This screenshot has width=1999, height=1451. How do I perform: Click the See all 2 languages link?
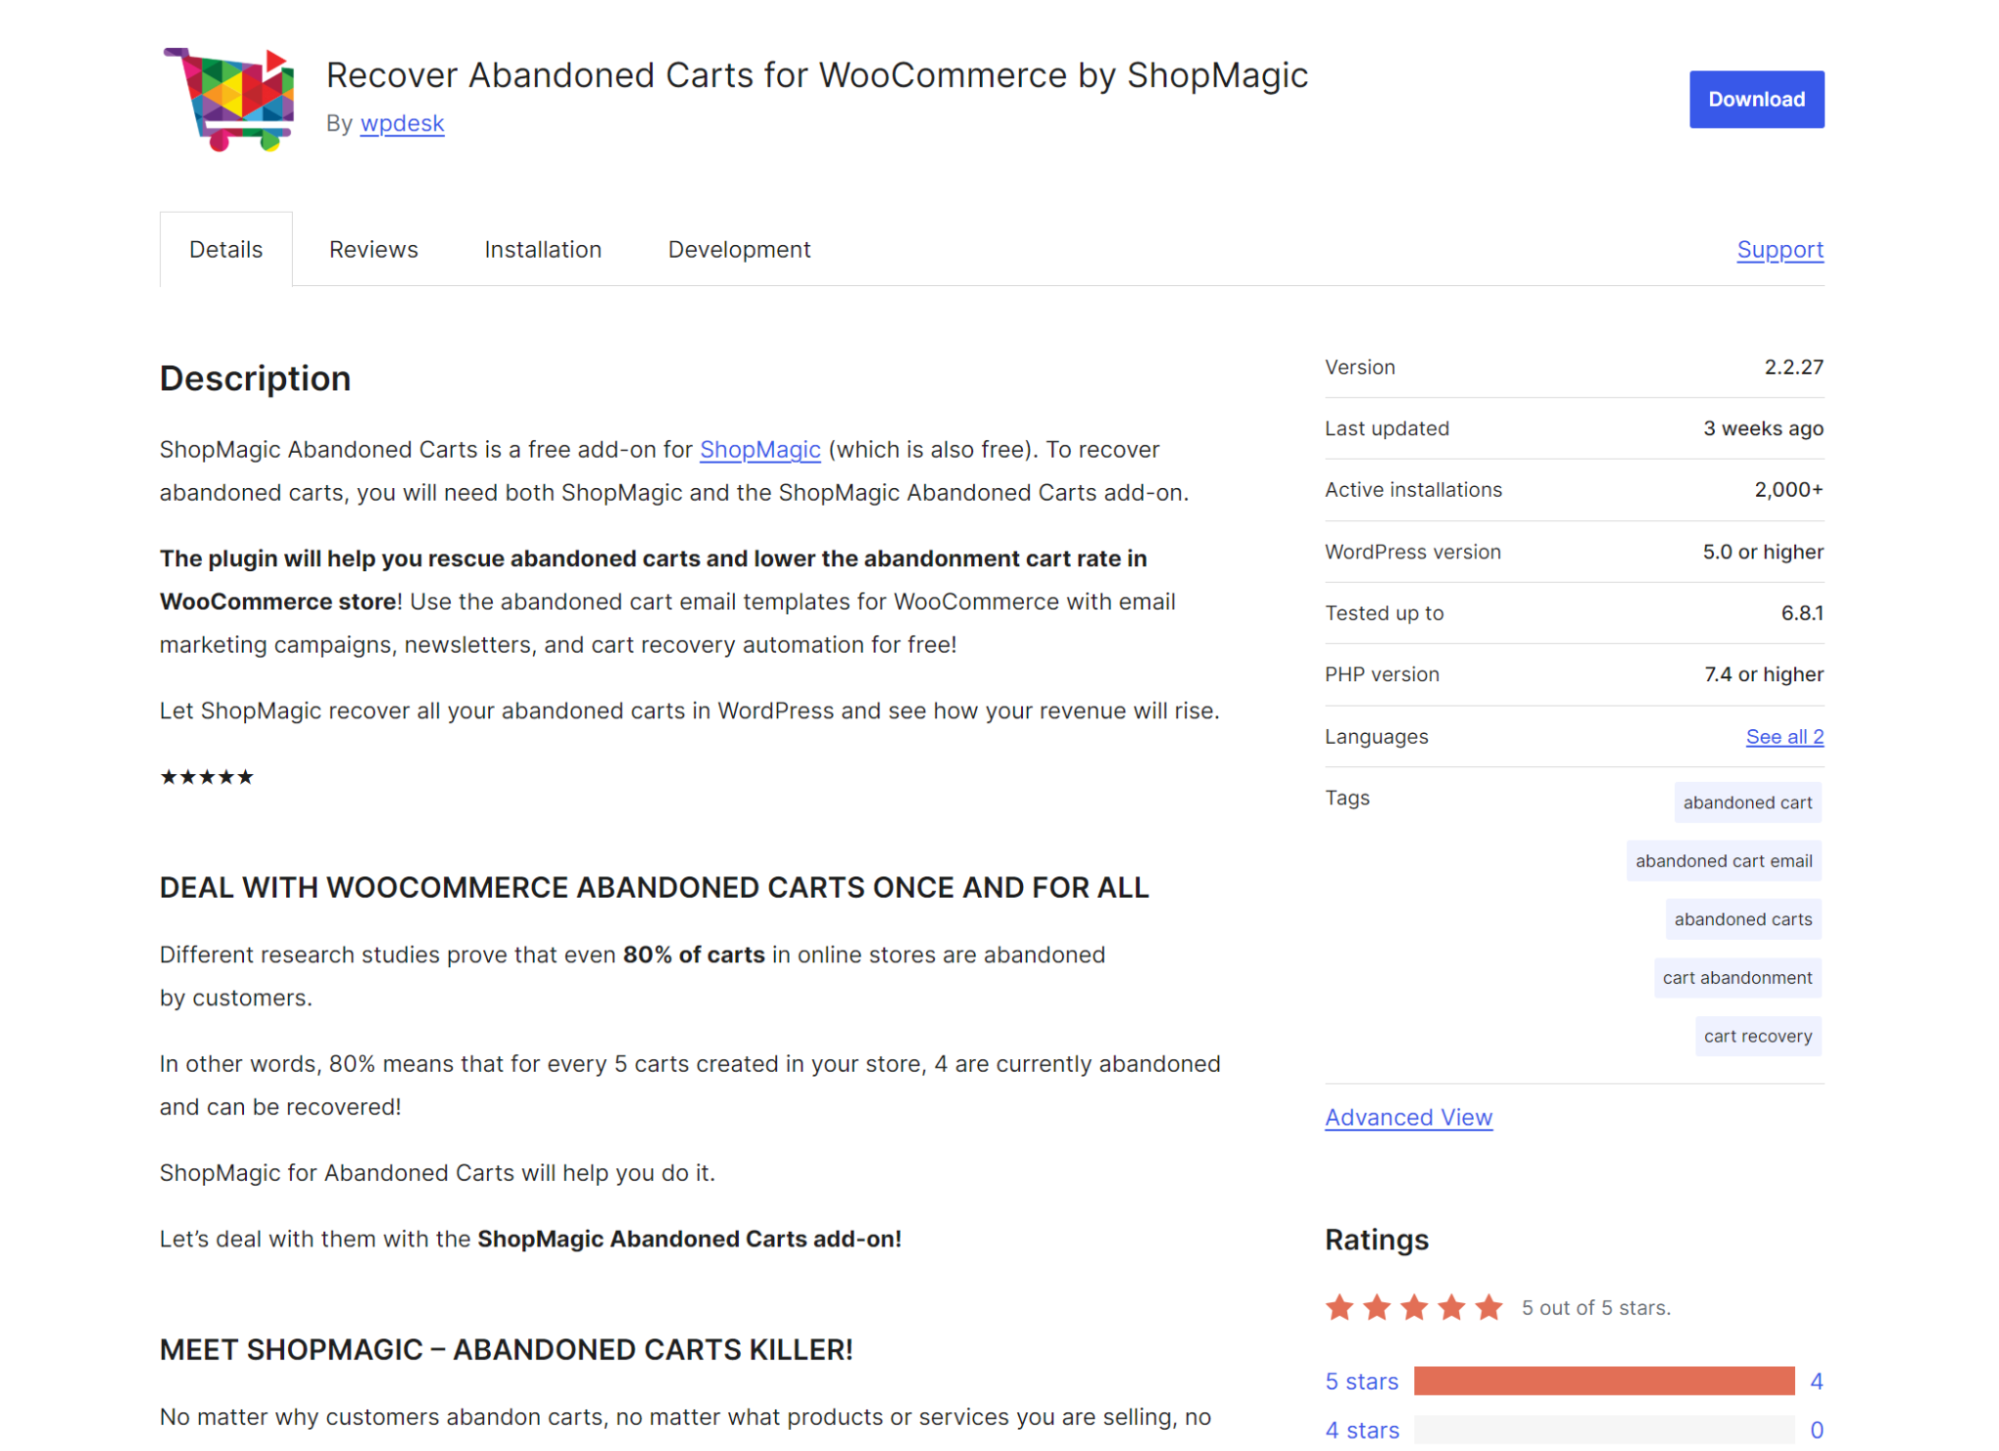tap(1784, 736)
